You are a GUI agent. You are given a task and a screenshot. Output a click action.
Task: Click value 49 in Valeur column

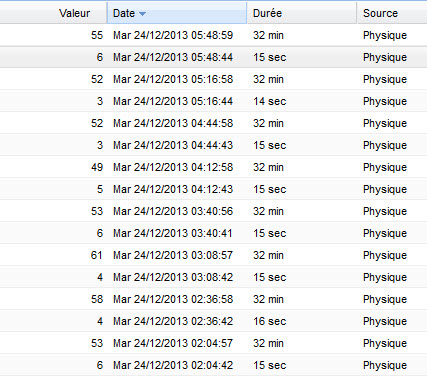(97, 167)
